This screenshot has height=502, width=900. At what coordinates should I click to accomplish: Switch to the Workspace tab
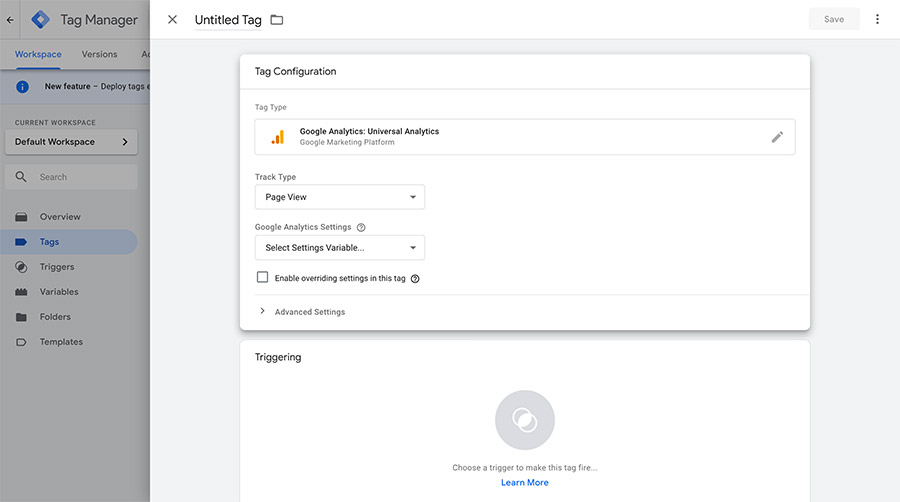click(38, 54)
